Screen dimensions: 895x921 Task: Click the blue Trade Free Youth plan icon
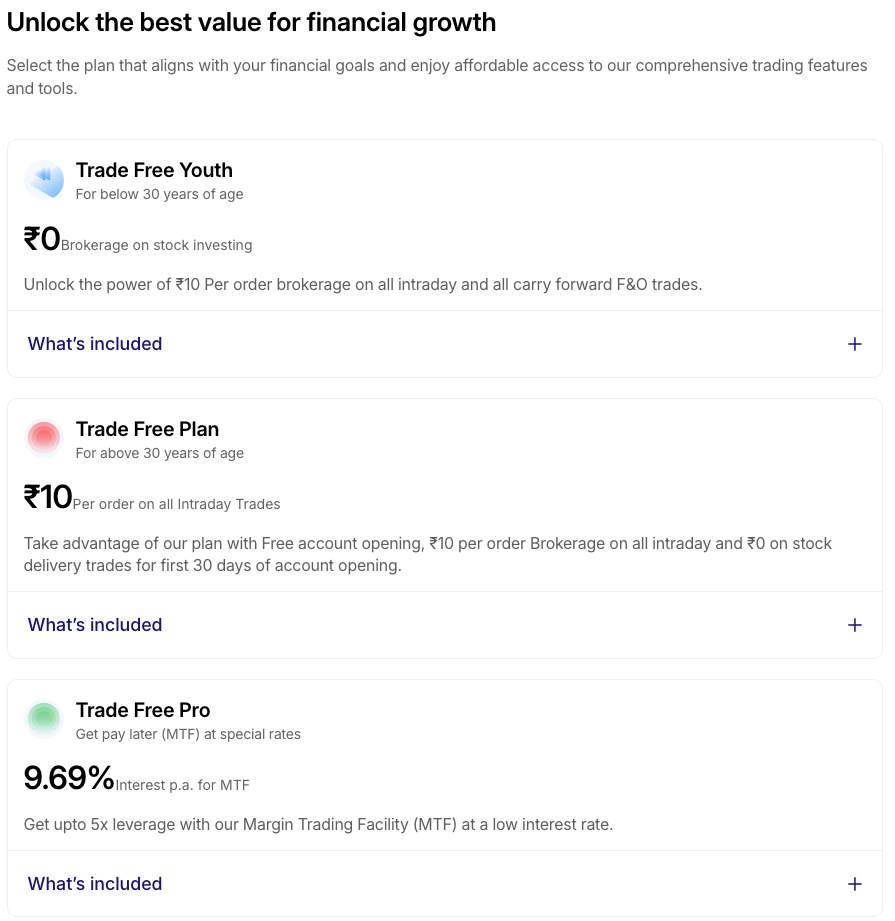click(x=44, y=180)
